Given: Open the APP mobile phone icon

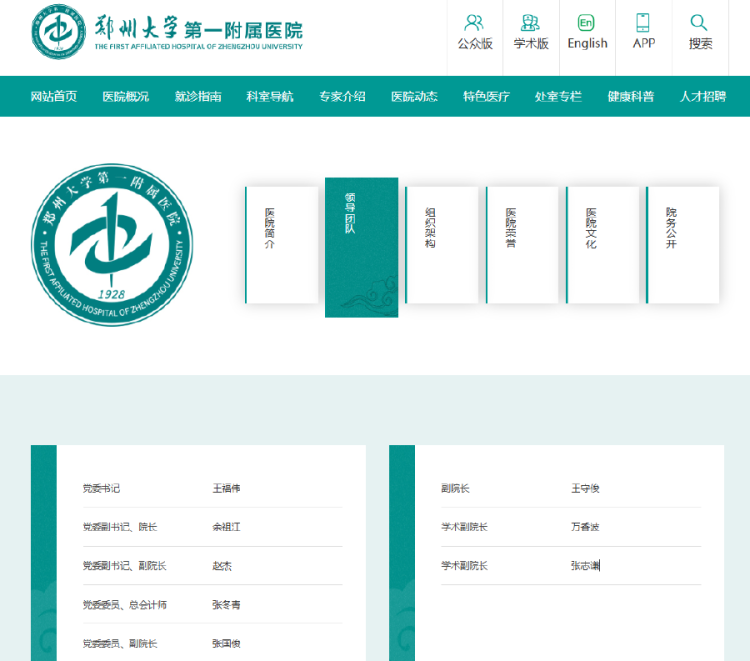Looking at the screenshot, I should (x=643, y=23).
